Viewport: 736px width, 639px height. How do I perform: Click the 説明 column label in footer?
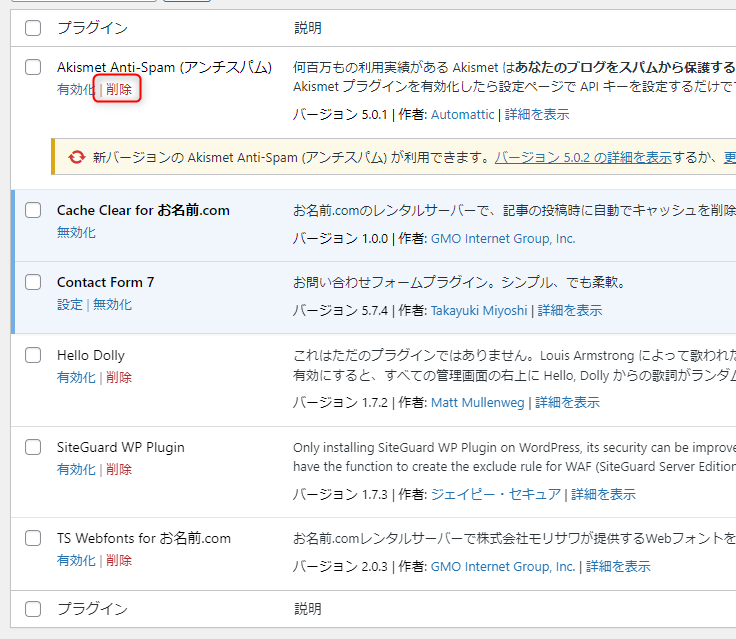point(307,609)
